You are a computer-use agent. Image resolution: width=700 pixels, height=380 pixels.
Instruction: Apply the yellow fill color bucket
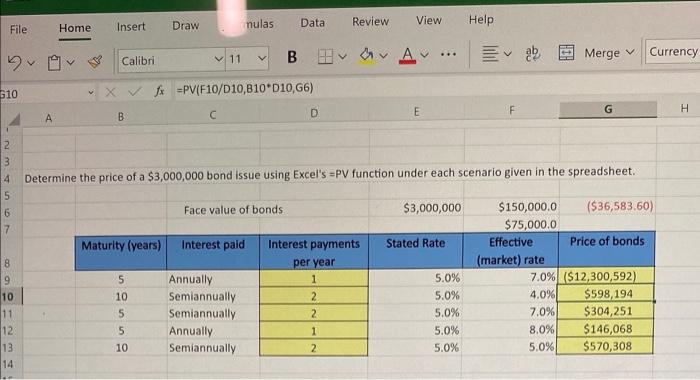click(x=367, y=56)
